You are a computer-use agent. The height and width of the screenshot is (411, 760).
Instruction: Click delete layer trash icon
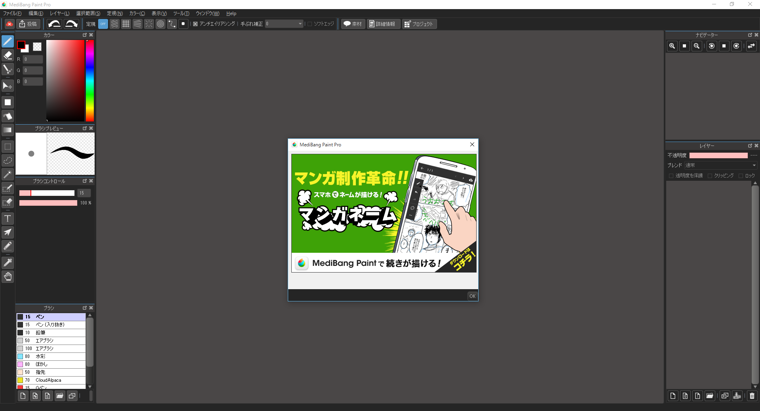click(752, 396)
